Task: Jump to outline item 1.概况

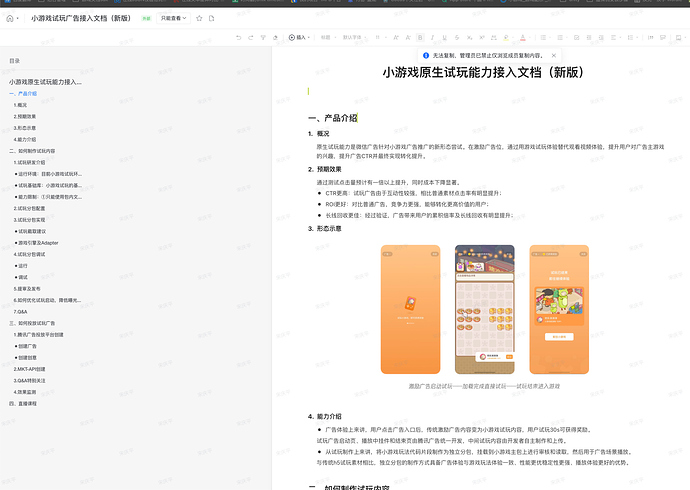Action: (x=20, y=105)
